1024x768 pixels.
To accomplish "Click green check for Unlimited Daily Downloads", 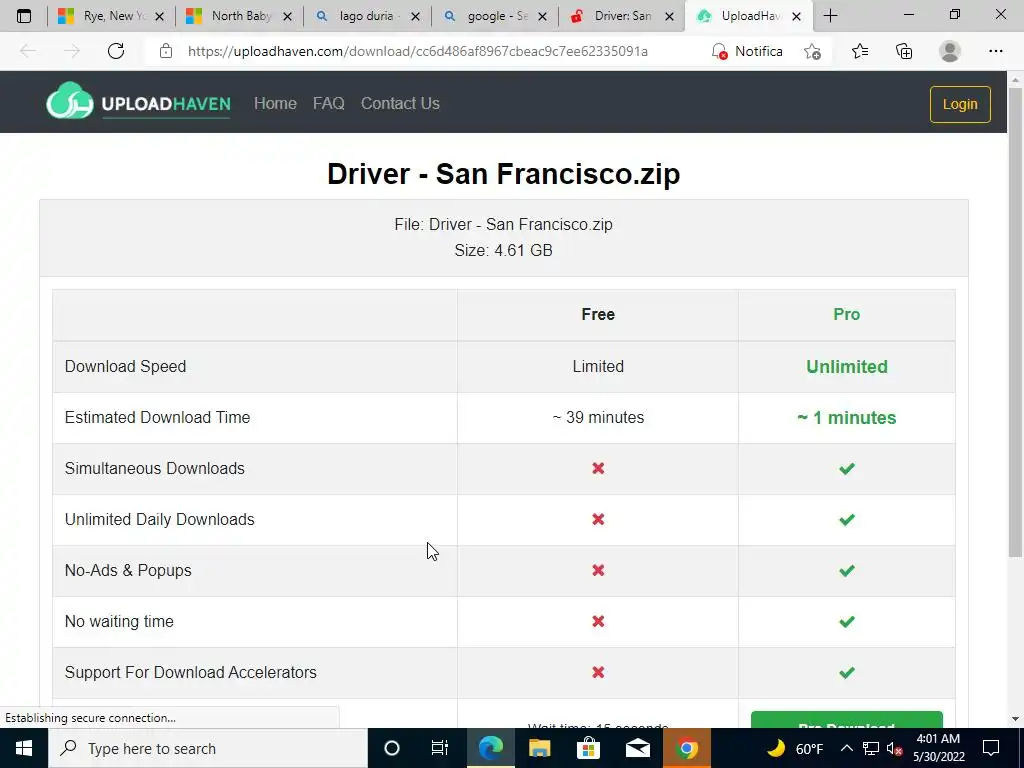I will 846,519.
